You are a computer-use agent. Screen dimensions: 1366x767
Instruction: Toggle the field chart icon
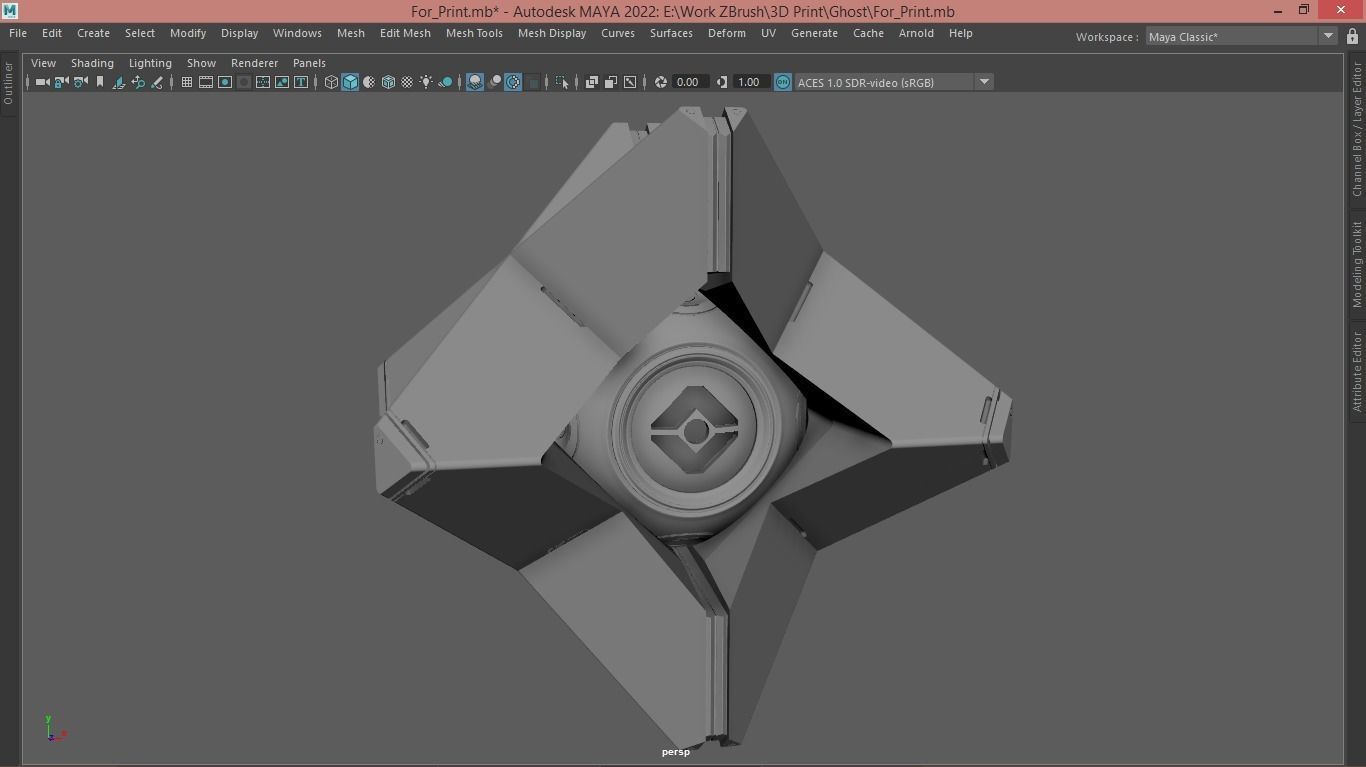tap(263, 82)
